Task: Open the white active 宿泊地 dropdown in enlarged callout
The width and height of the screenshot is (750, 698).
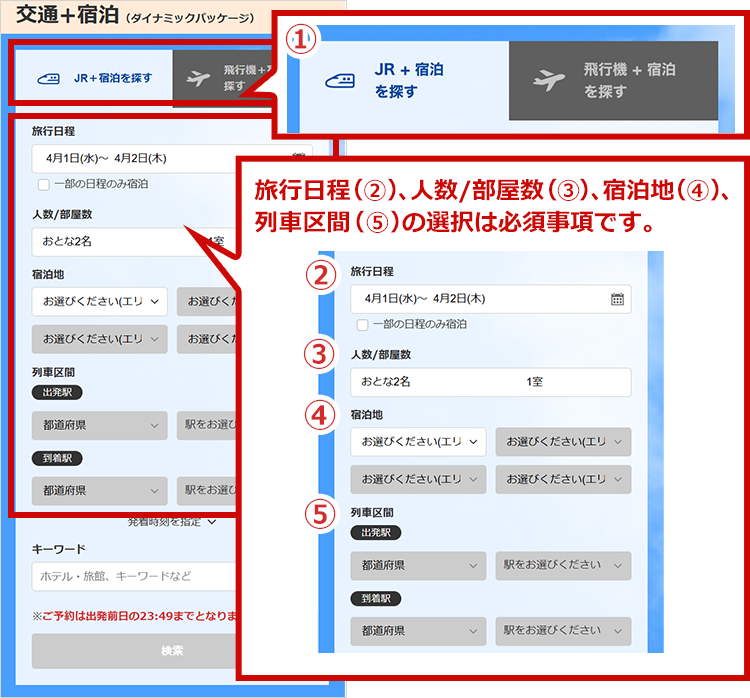Action: (418, 442)
